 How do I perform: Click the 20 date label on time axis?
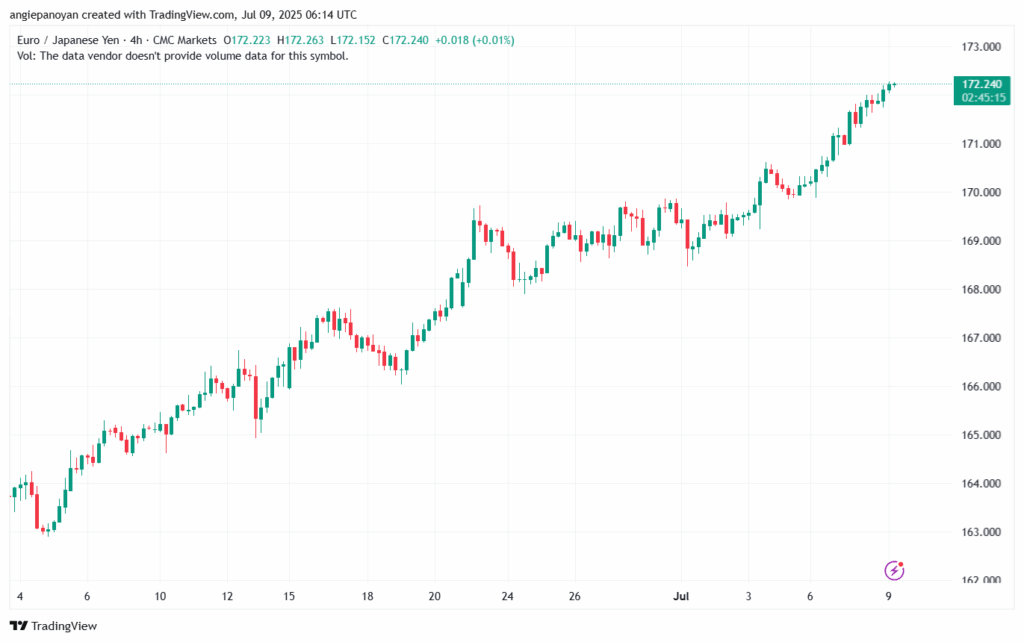pyautogui.click(x=434, y=596)
